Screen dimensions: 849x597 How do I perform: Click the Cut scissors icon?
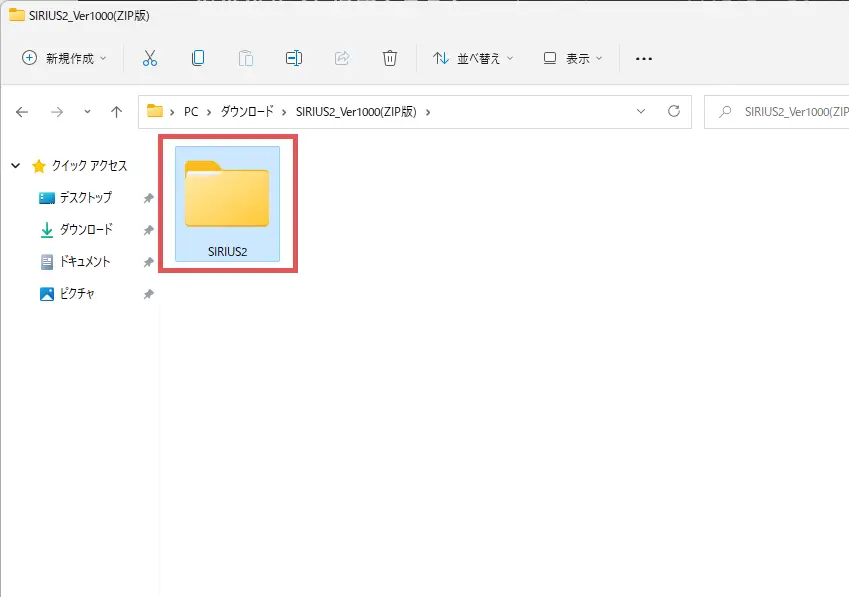[150, 58]
